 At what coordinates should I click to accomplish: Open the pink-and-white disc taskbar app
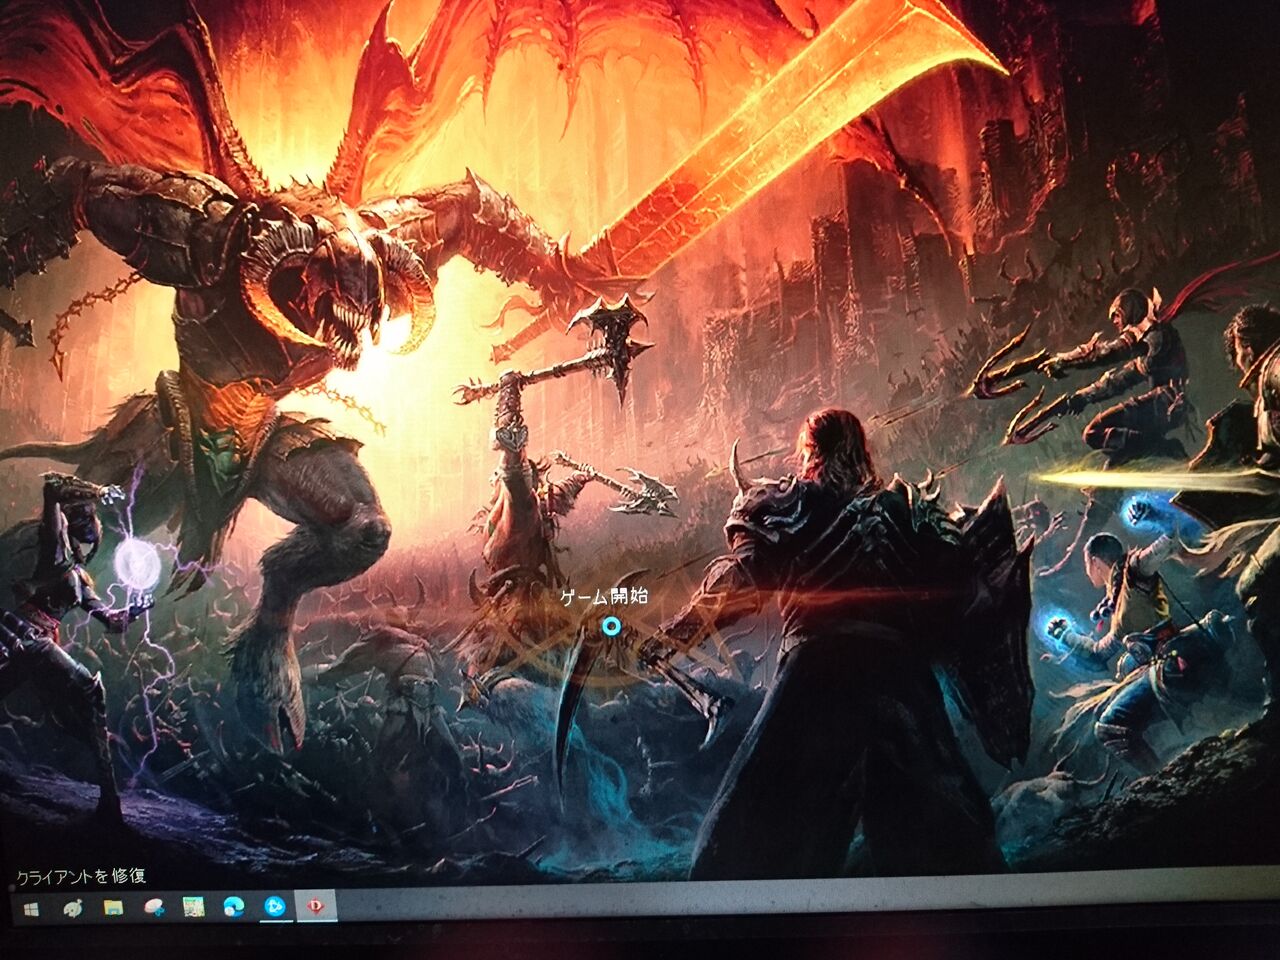(154, 908)
